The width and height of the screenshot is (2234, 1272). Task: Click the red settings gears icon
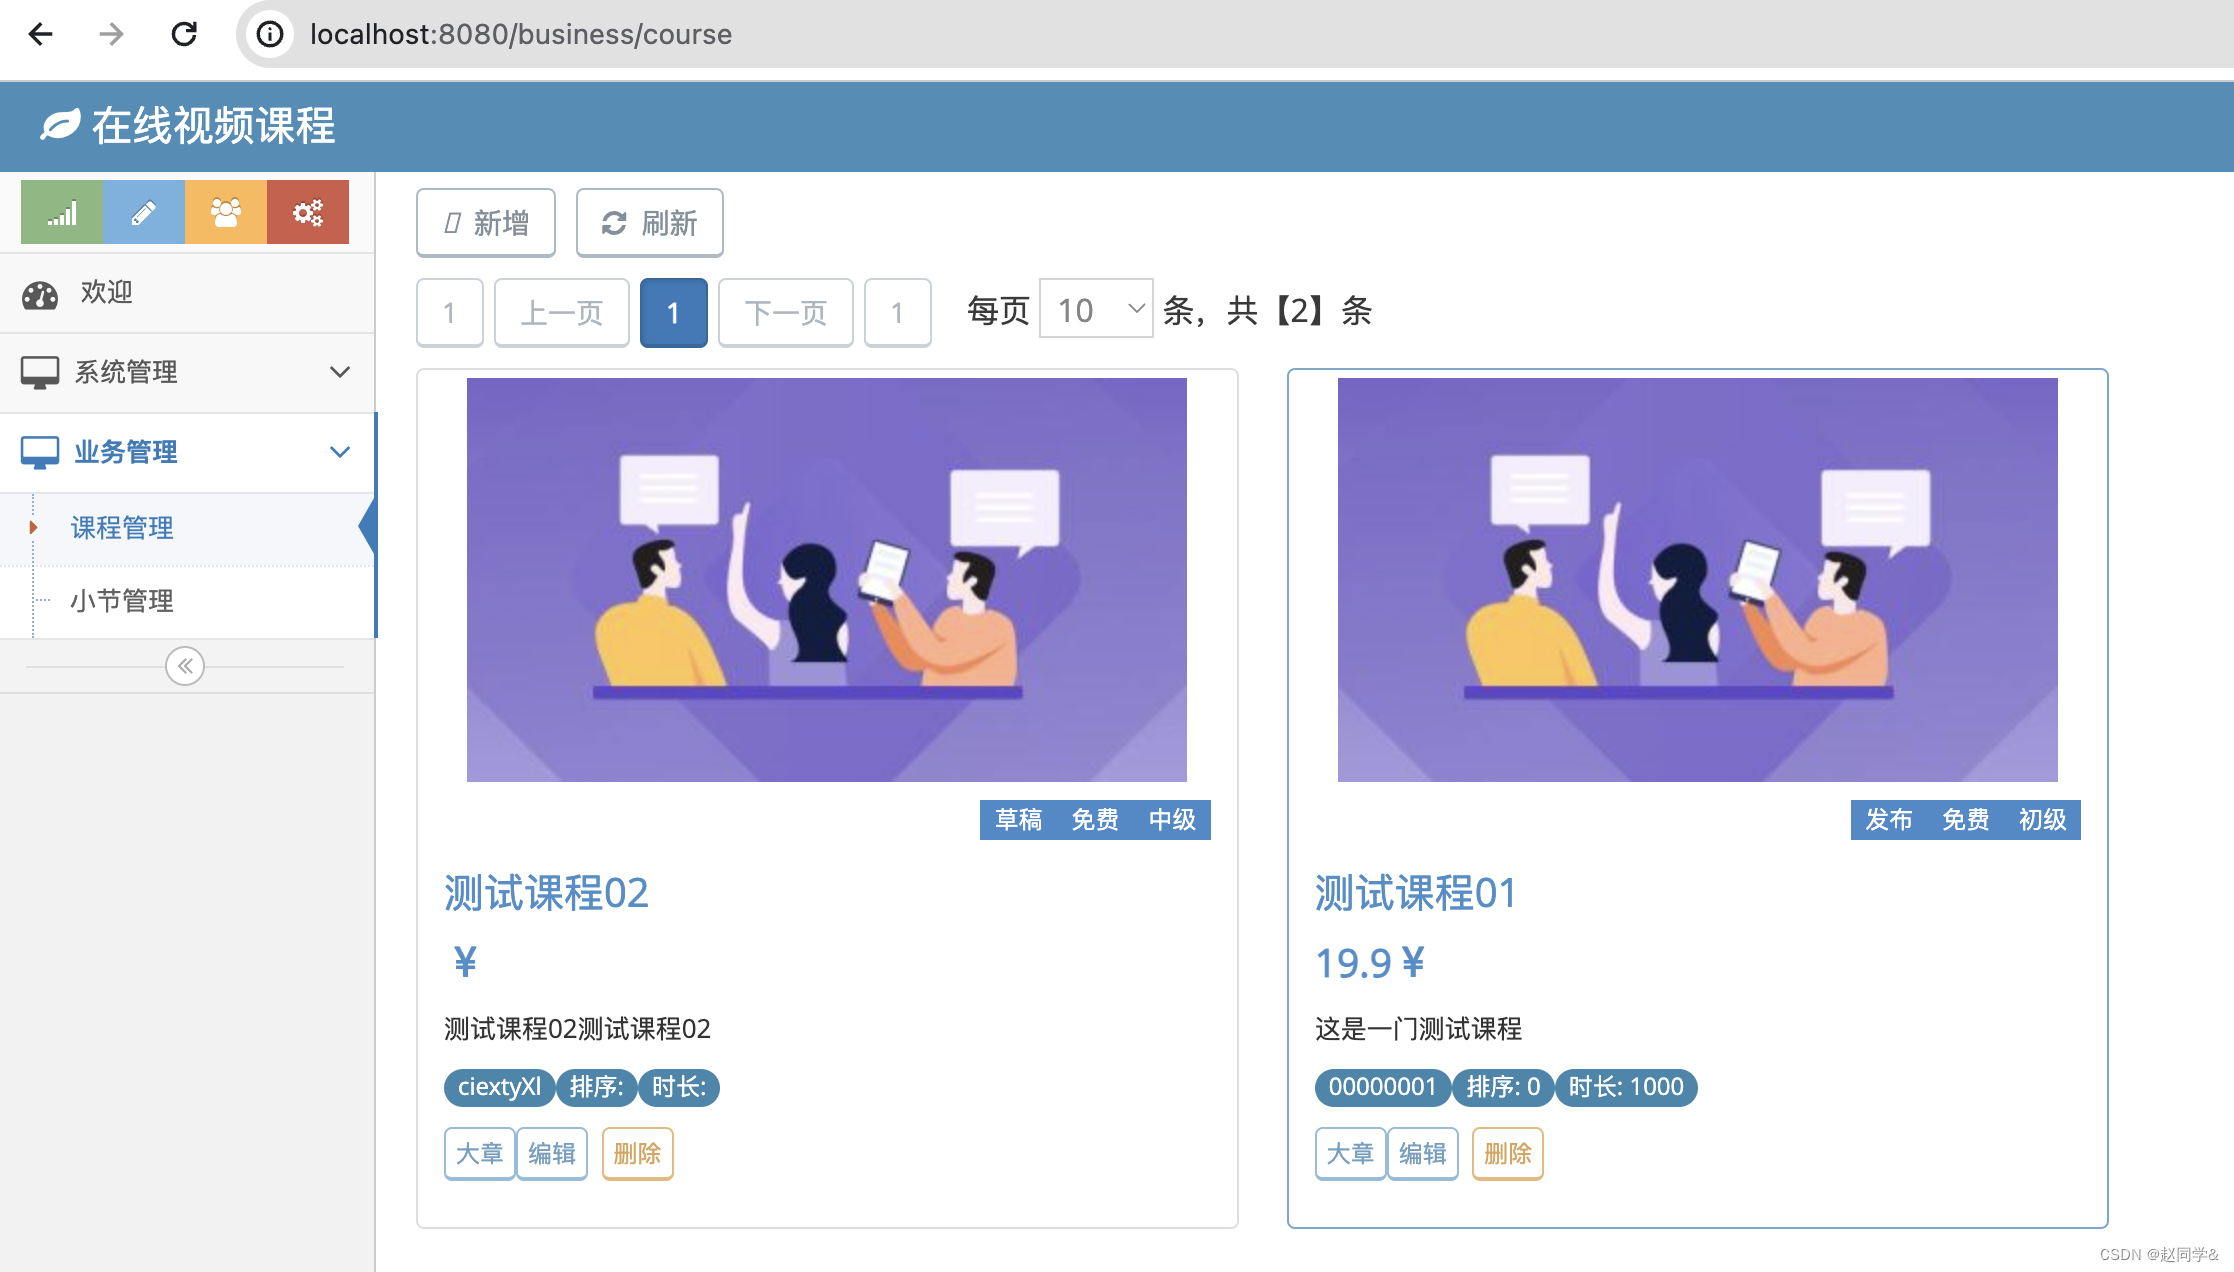pos(308,212)
